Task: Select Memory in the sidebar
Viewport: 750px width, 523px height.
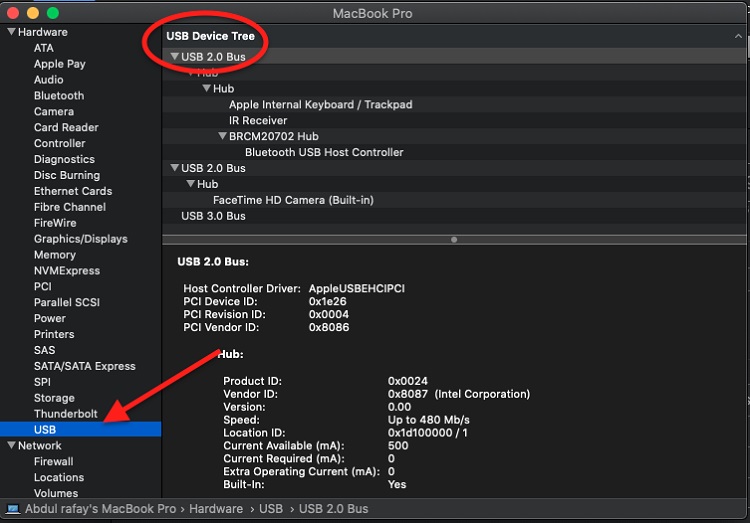Action: point(55,255)
